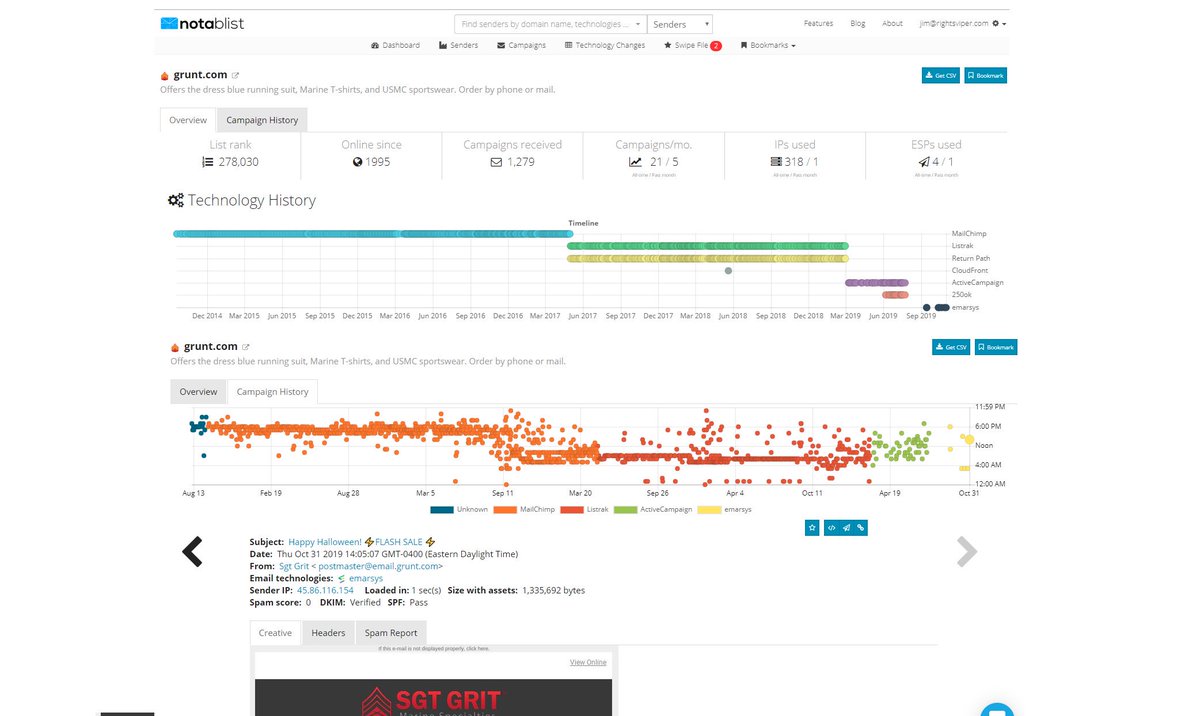Switch to the Spam Report tab

[x=390, y=633]
